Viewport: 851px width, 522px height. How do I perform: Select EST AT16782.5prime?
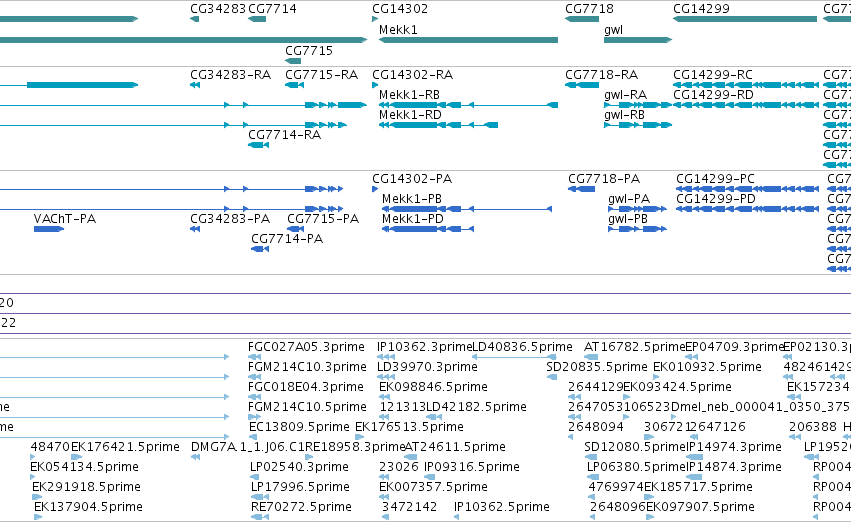pos(634,347)
